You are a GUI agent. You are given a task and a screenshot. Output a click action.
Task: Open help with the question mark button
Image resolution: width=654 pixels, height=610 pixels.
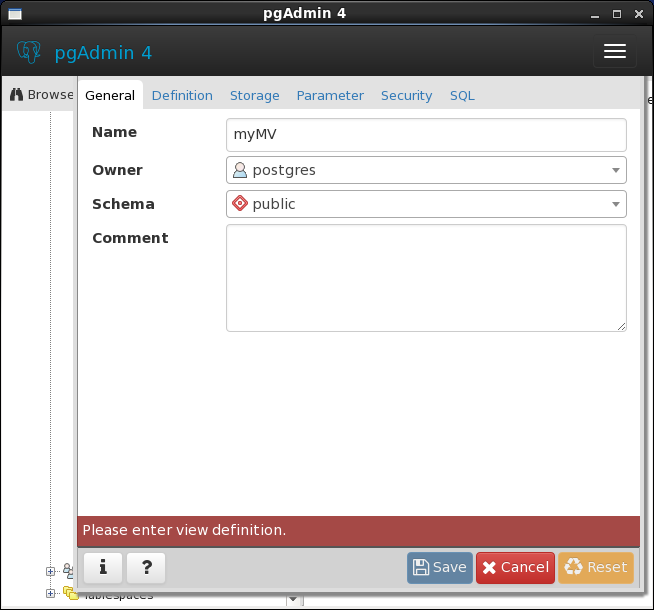pyautogui.click(x=146, y=567)
